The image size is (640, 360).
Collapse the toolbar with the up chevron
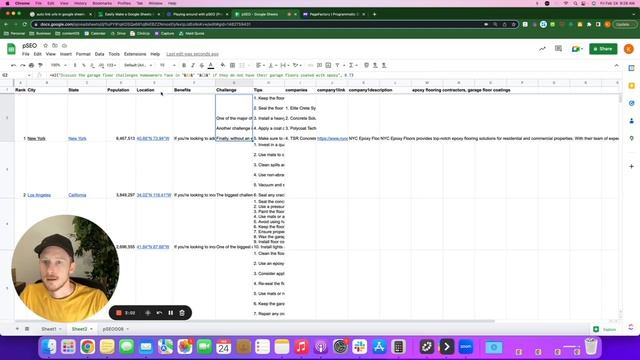pos(616,65)
